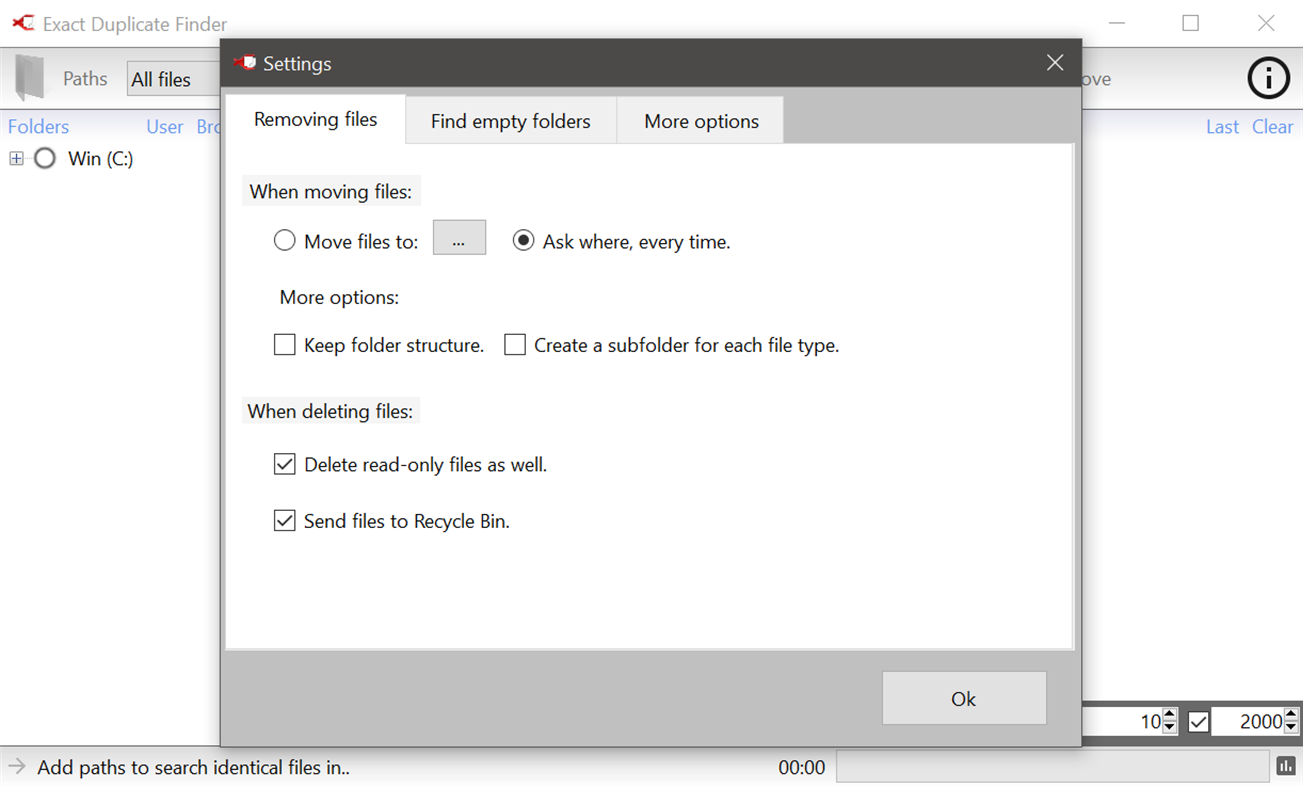Toggle Send files to Recycle Bin
Viewport: 1303px width, 787px height.
tap(285, 521)
